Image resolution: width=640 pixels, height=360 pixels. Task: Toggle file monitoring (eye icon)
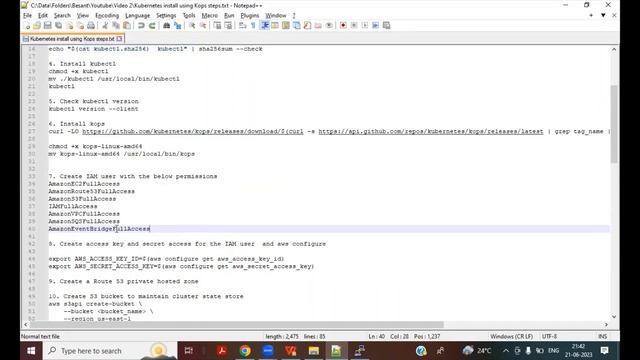(329, 26)
